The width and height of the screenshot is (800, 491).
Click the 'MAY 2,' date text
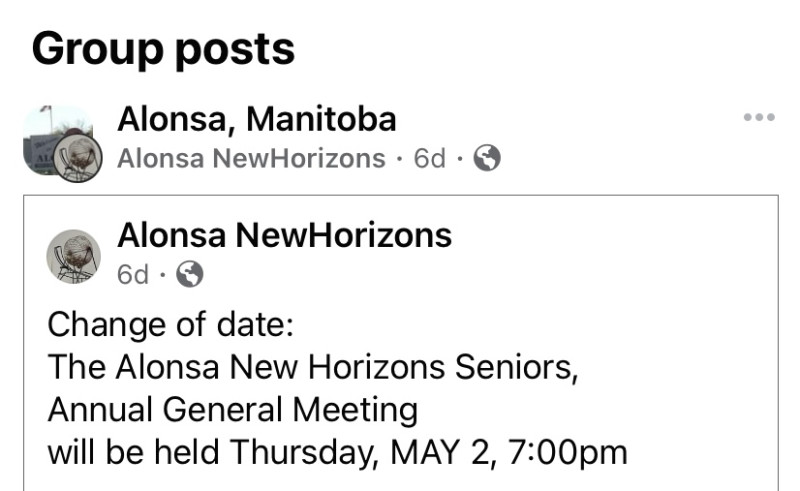(443, 452)
